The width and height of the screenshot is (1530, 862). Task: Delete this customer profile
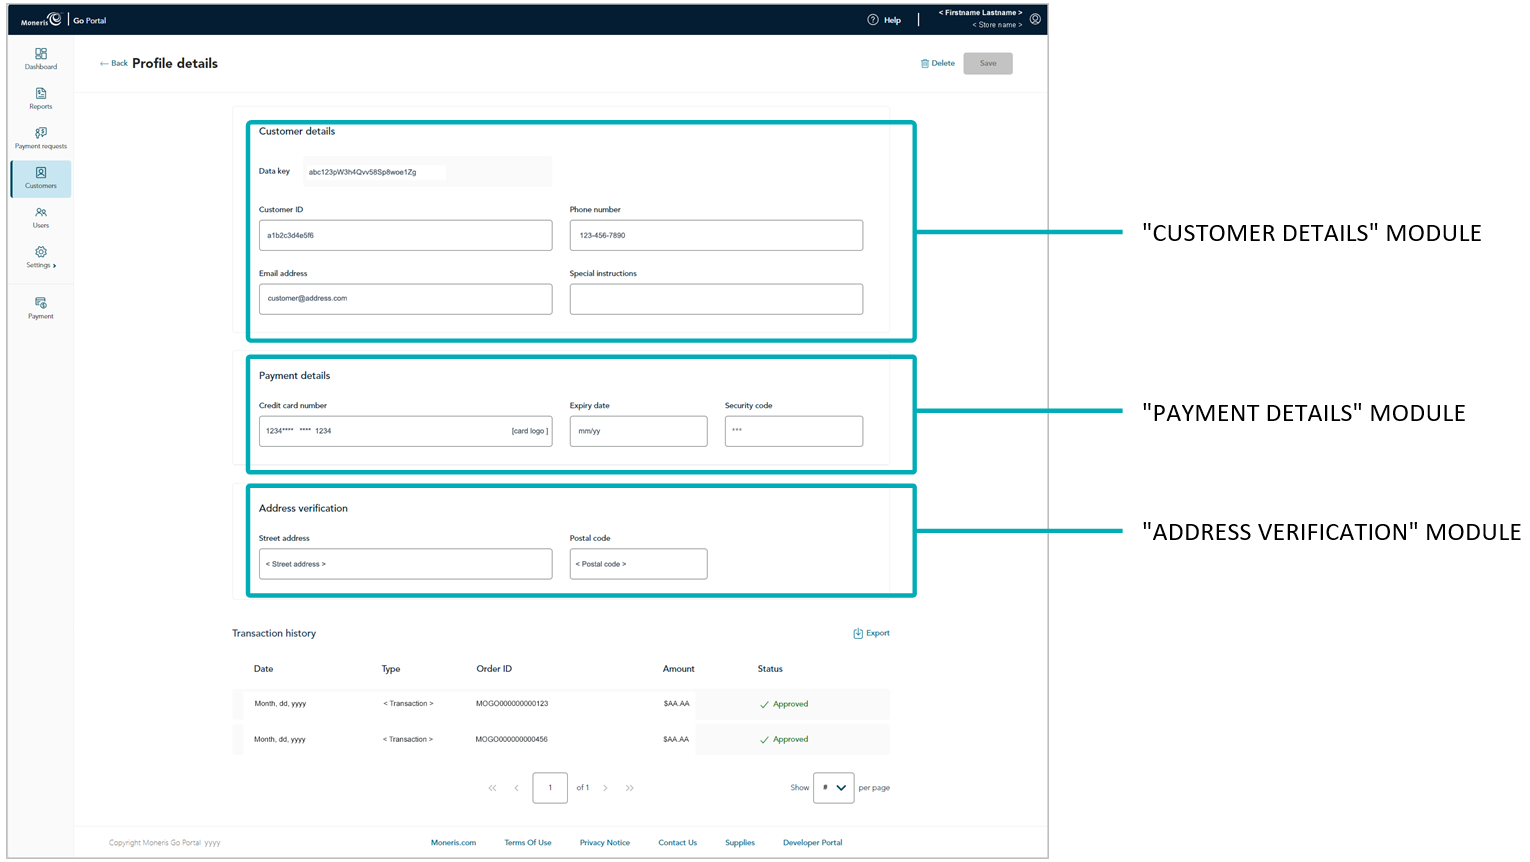pos(938,63)
